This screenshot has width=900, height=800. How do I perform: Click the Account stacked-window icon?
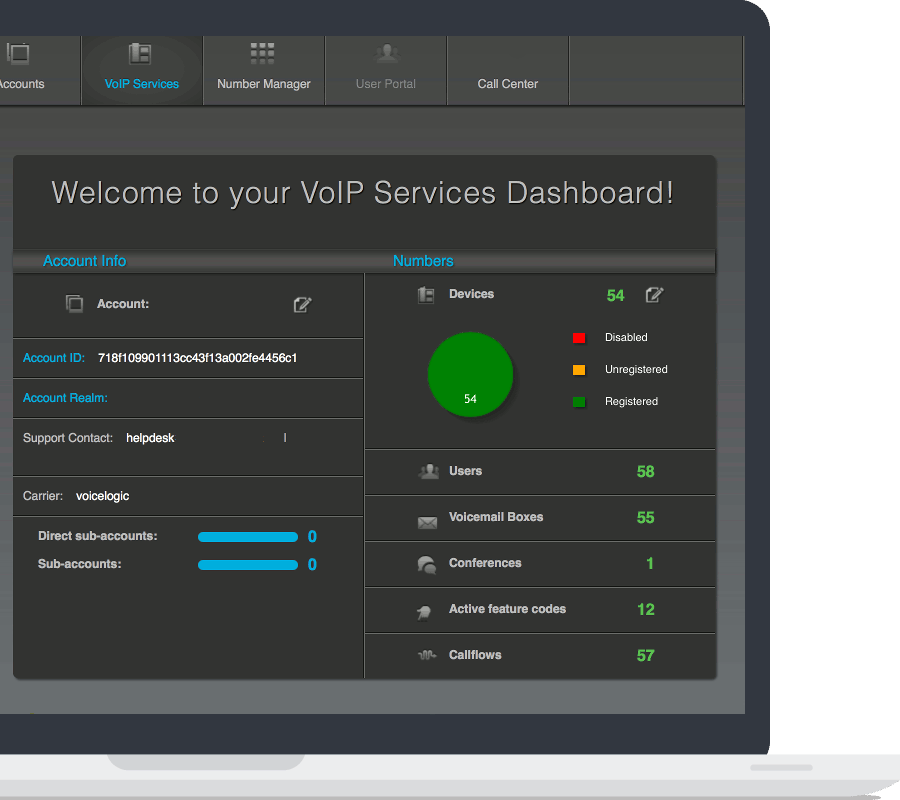pyautogui.click(x=75, y=304)
